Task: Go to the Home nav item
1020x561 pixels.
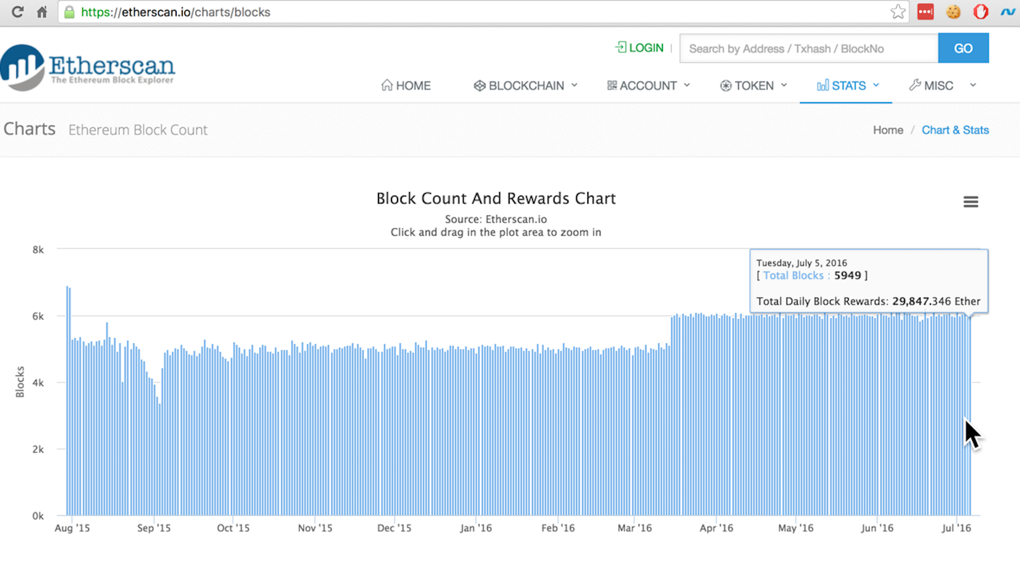Action: point(406,86)
